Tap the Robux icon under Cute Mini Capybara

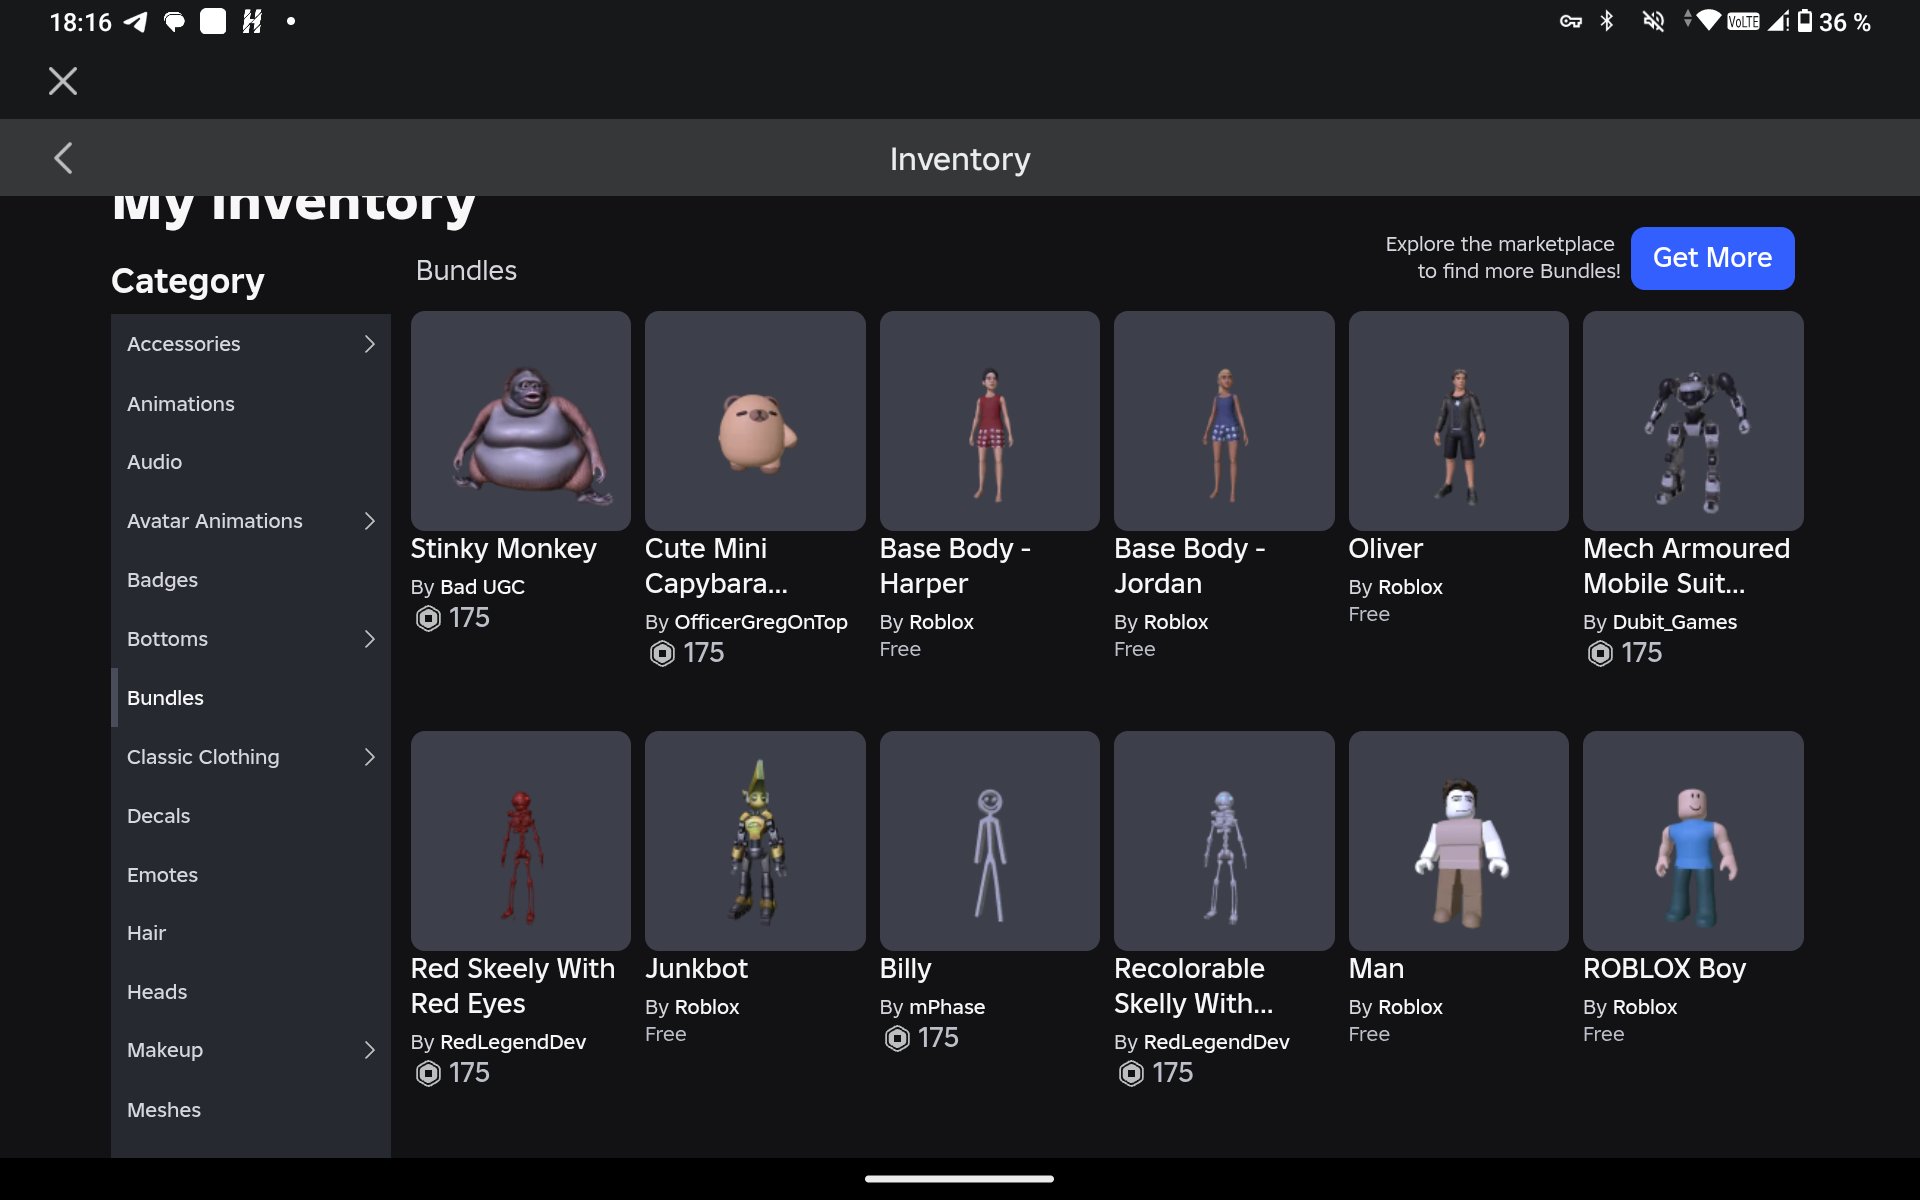click(x=662, y=654)
